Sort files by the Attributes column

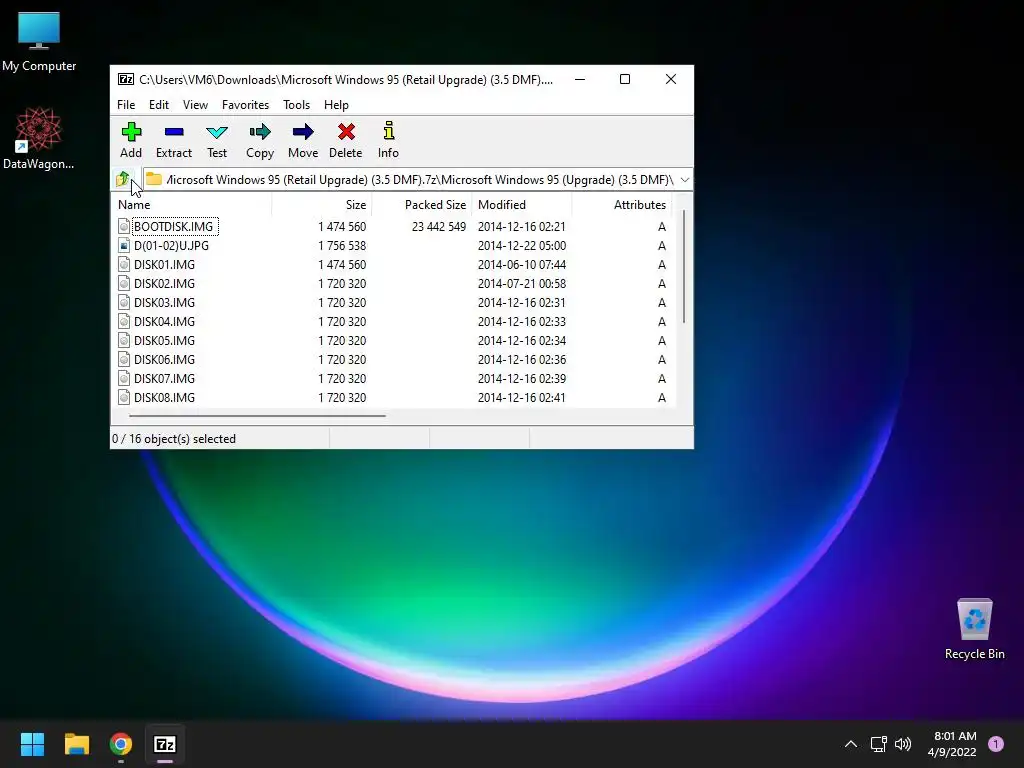coord(621,204)
